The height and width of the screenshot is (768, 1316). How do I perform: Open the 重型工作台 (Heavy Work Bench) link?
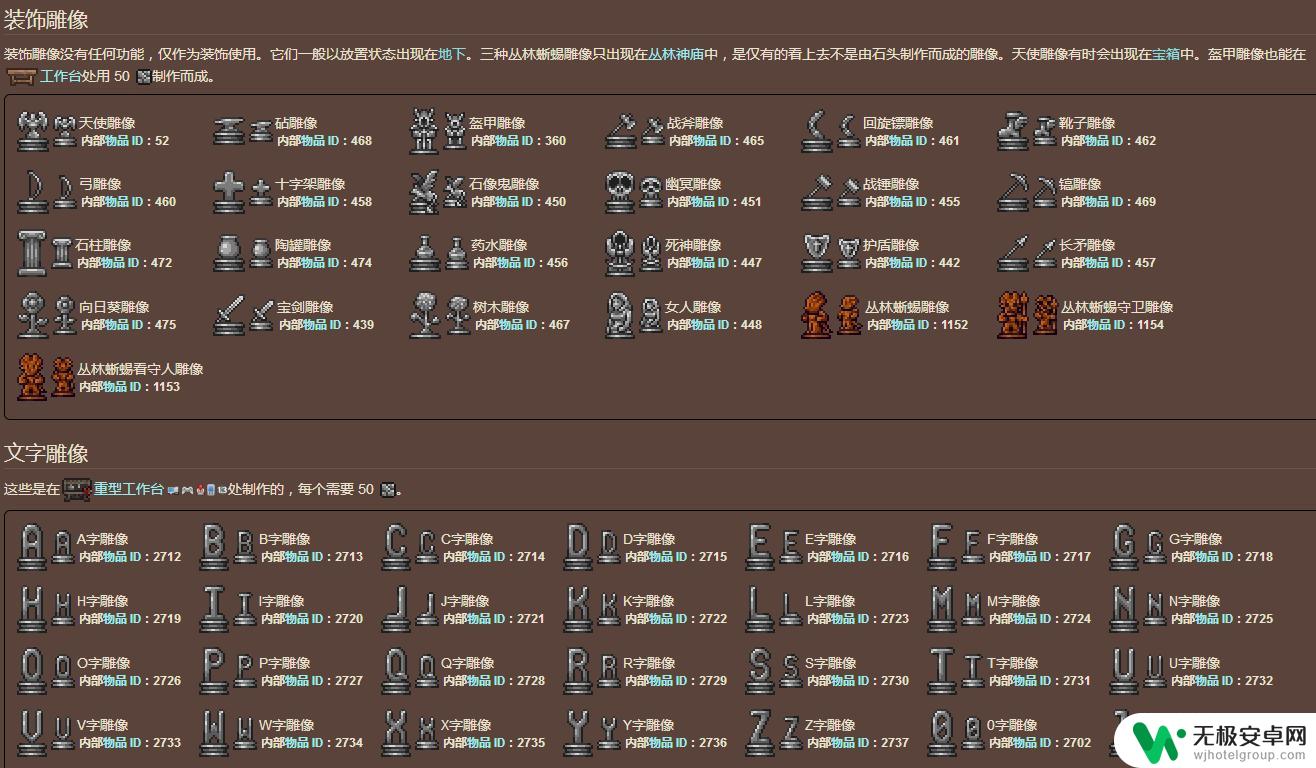[129, 489]
